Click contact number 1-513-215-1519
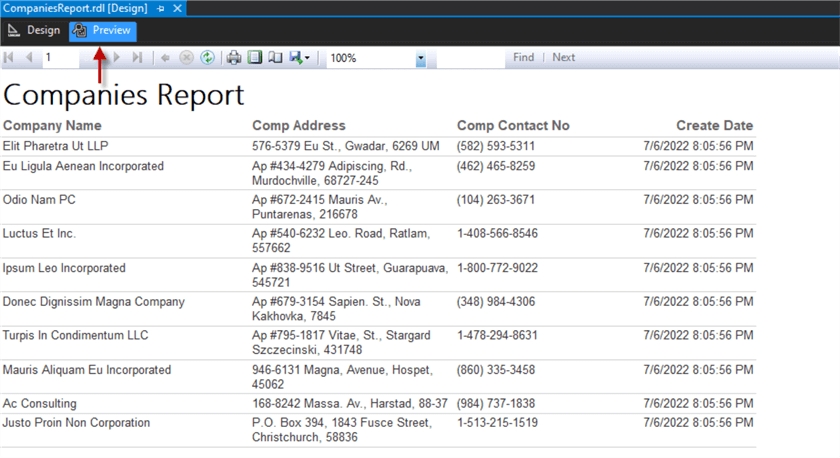The width and height of the screenshot is (840, 458). [x=497, y=423]
